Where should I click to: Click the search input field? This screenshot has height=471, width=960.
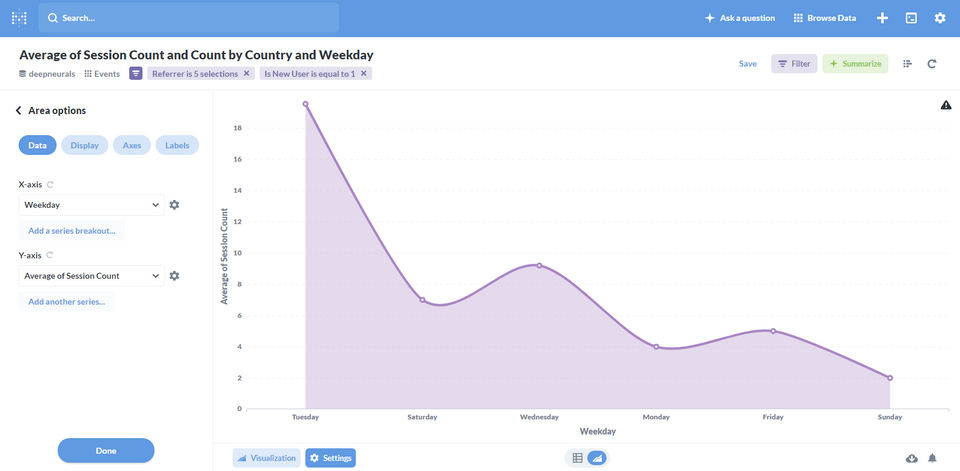pos(190,18)
